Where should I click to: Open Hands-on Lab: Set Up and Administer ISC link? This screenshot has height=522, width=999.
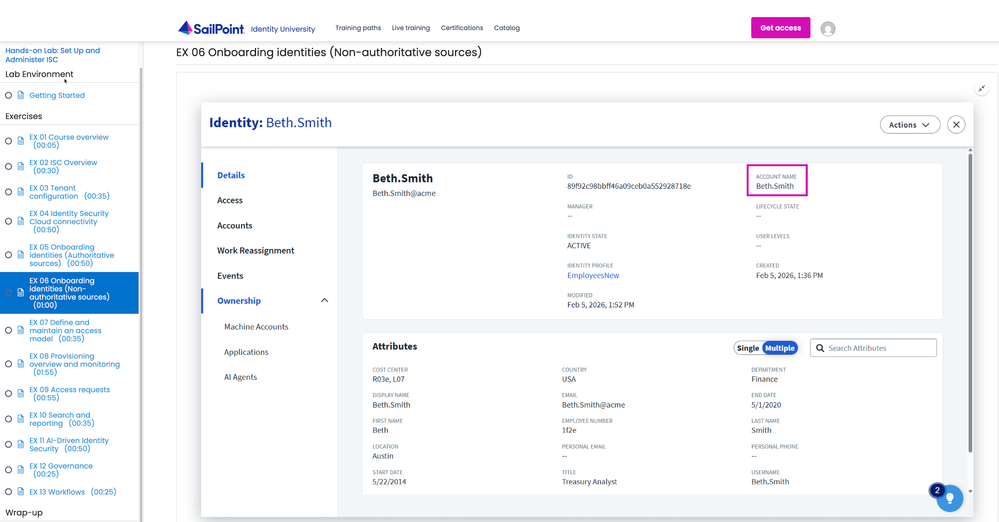[52, 55]
